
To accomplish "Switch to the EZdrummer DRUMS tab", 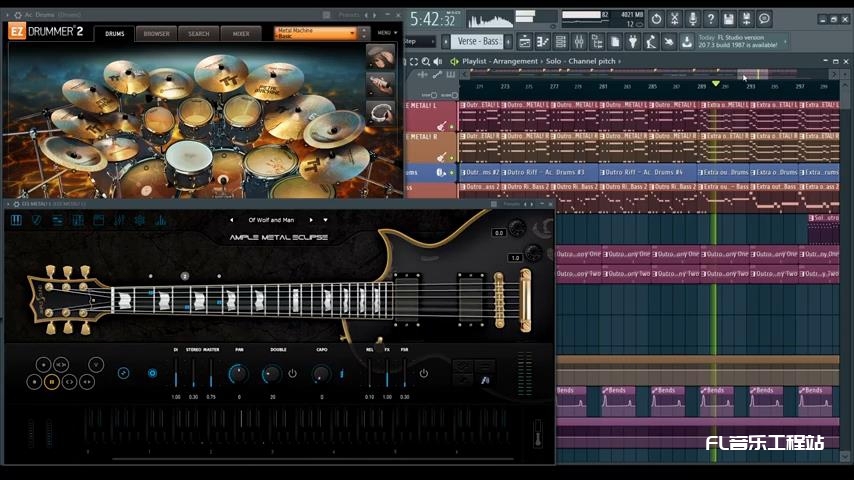I will [114, 34].
